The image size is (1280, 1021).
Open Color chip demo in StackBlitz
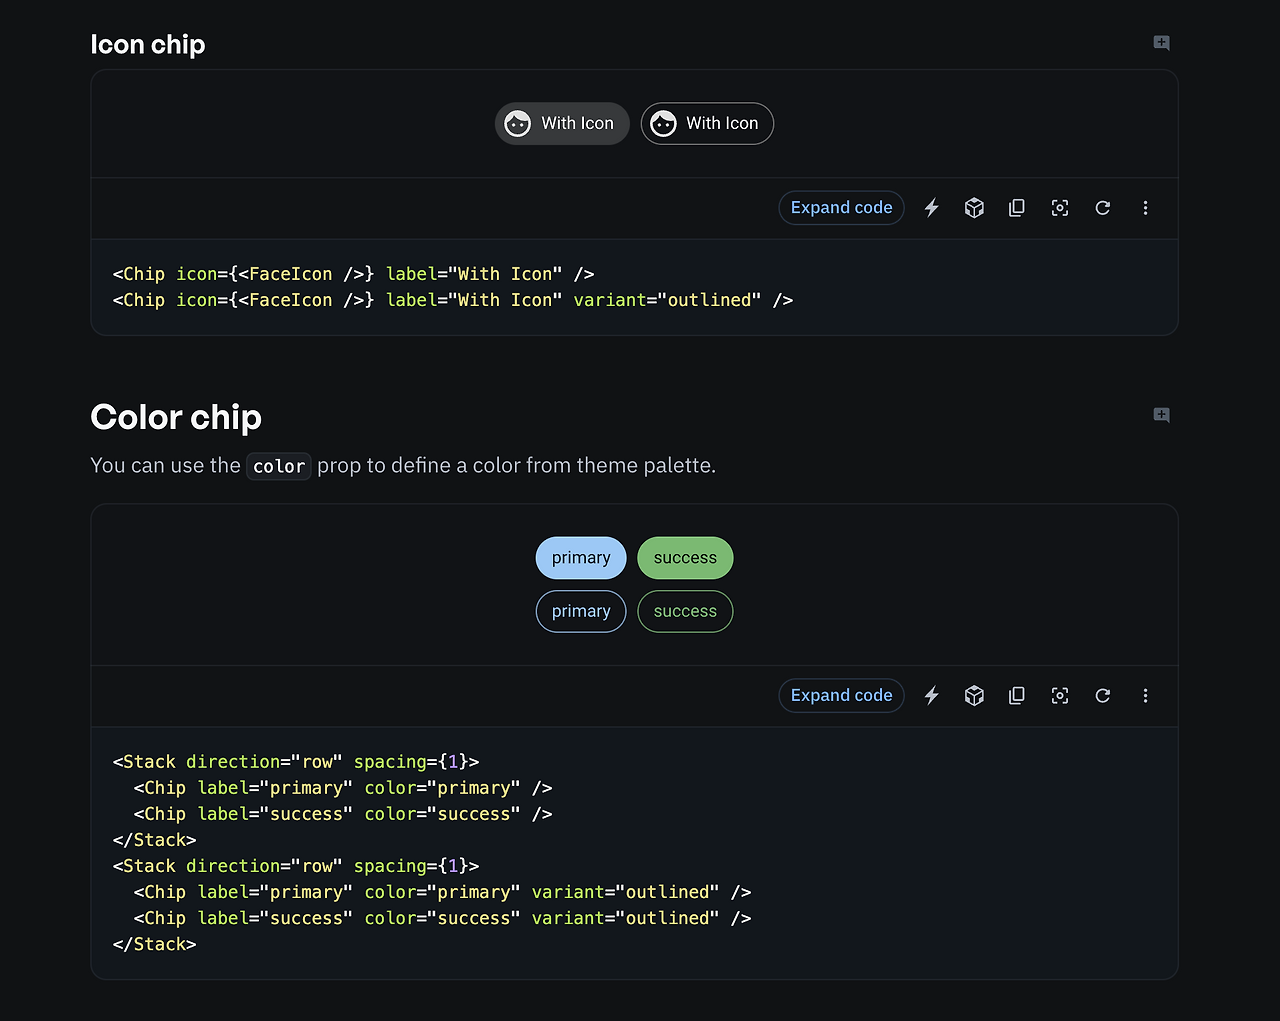pos(932,696)
